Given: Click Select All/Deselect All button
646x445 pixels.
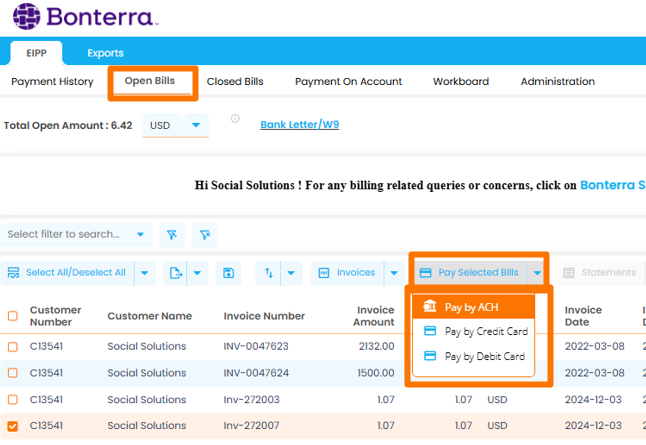Looking at the screenshot, I should (67, 273).
